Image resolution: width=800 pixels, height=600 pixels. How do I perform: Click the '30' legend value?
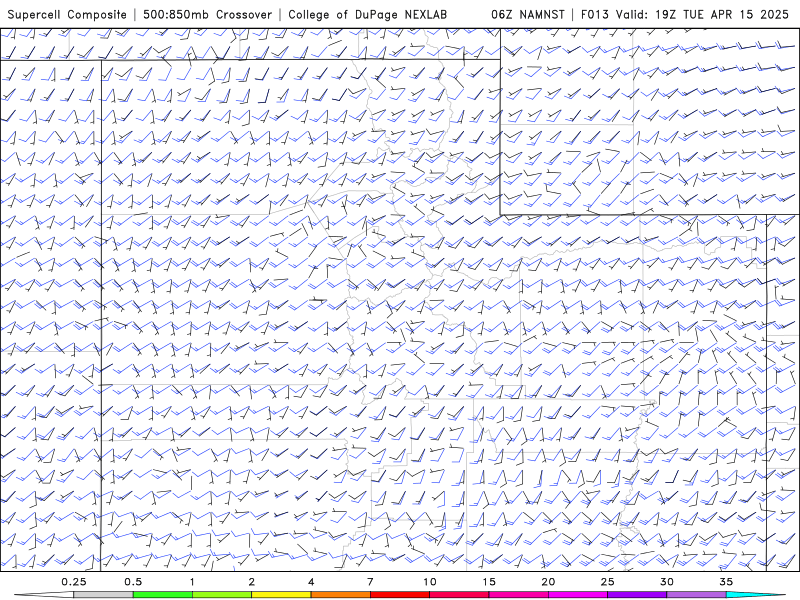667,582
